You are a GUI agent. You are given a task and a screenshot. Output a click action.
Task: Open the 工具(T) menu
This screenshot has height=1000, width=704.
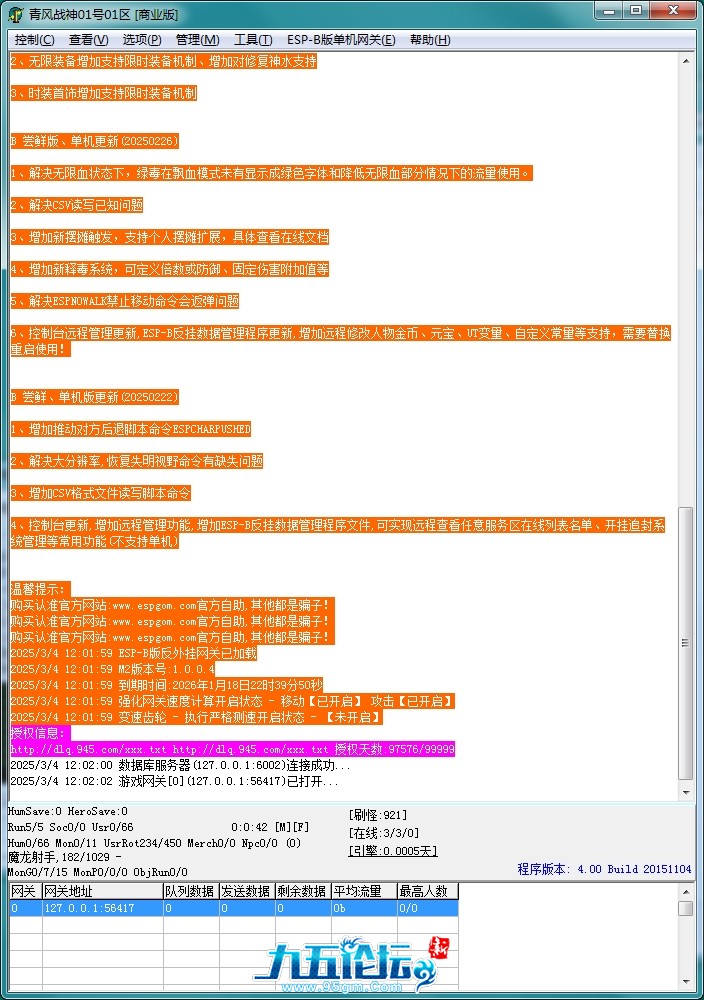coord(253,40)
